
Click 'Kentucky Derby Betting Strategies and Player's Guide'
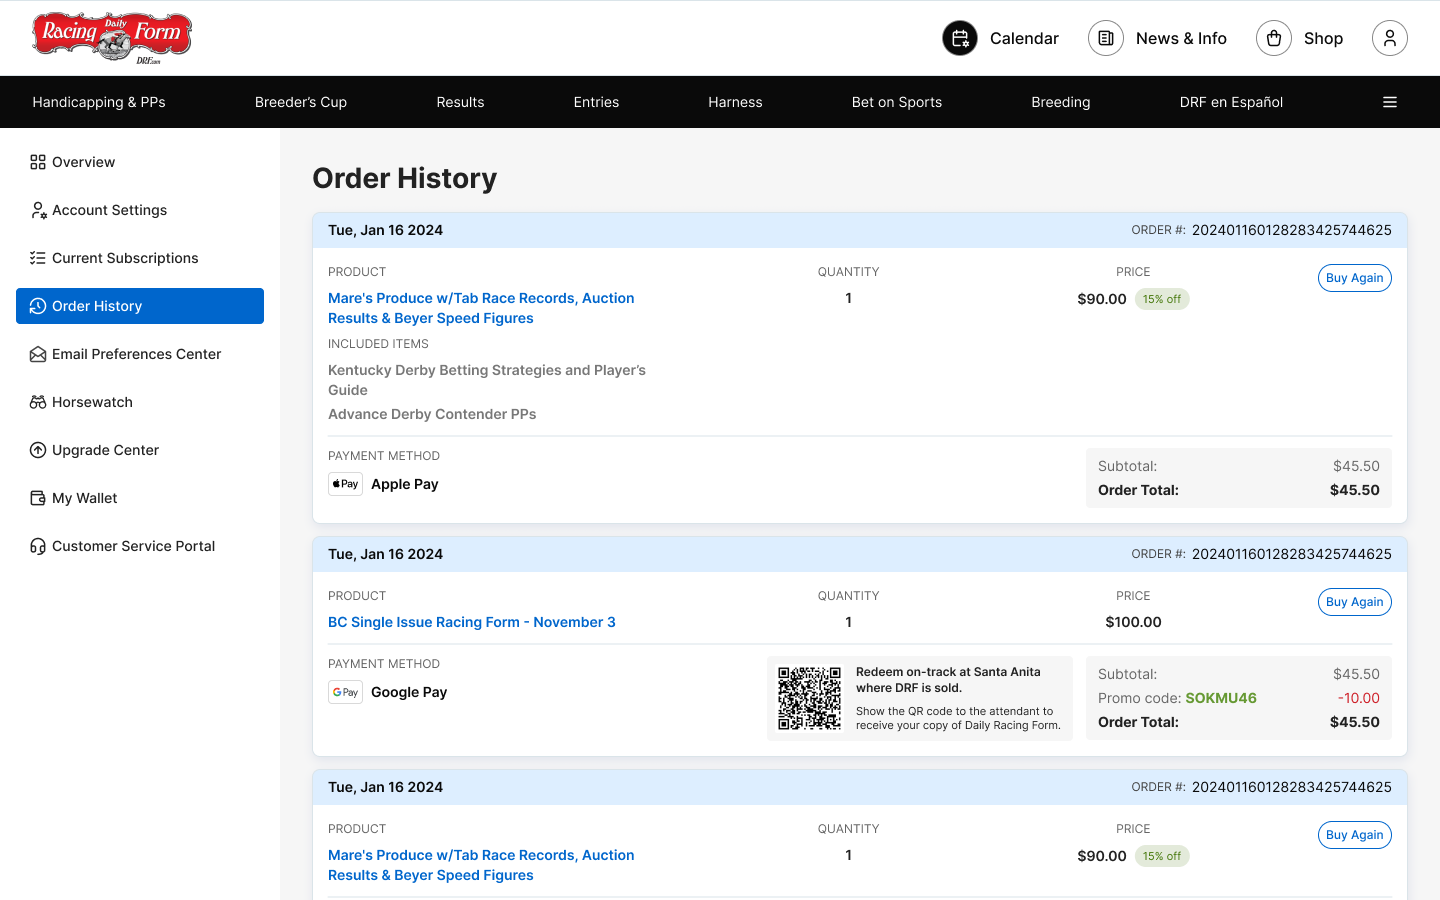(x=487, y=380)
